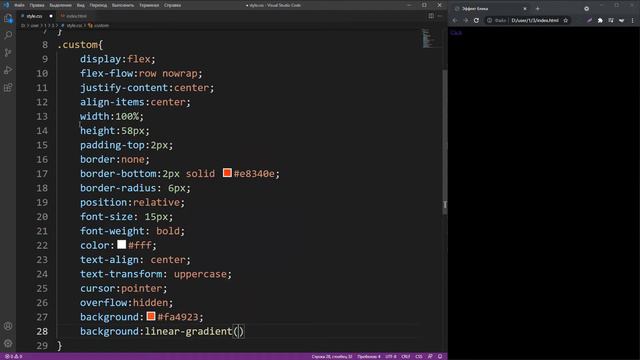Image resolution: width=640 pixels, height=360 pixels.
Task: Open the Справка menu
Action: tap(172, 5)
